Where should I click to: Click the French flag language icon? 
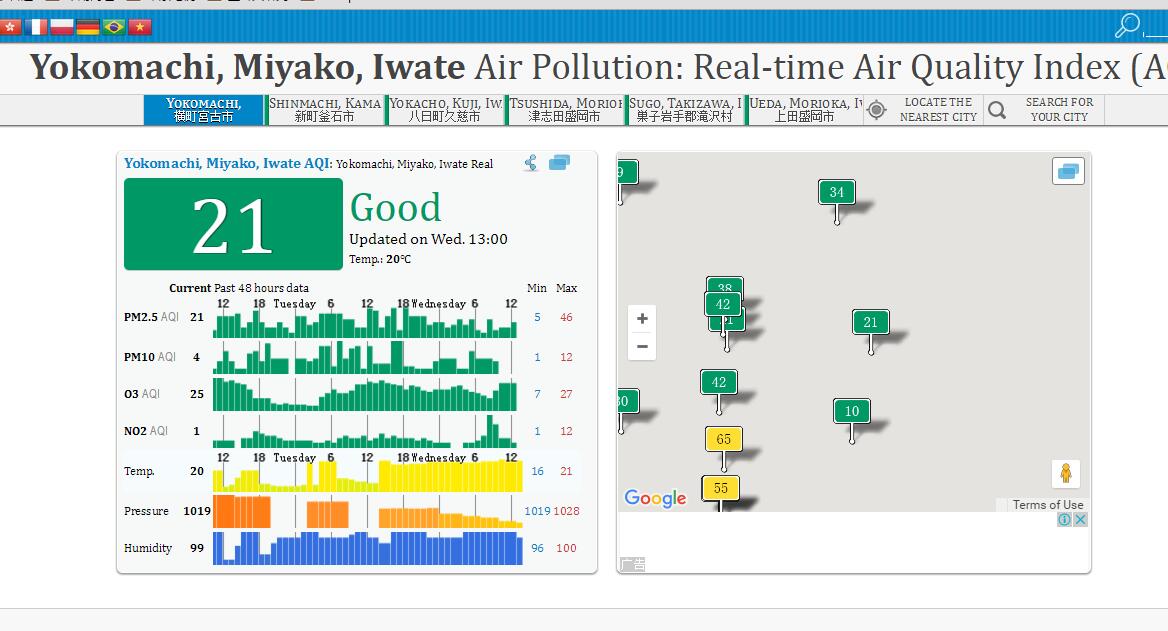[x=36, y=28]
